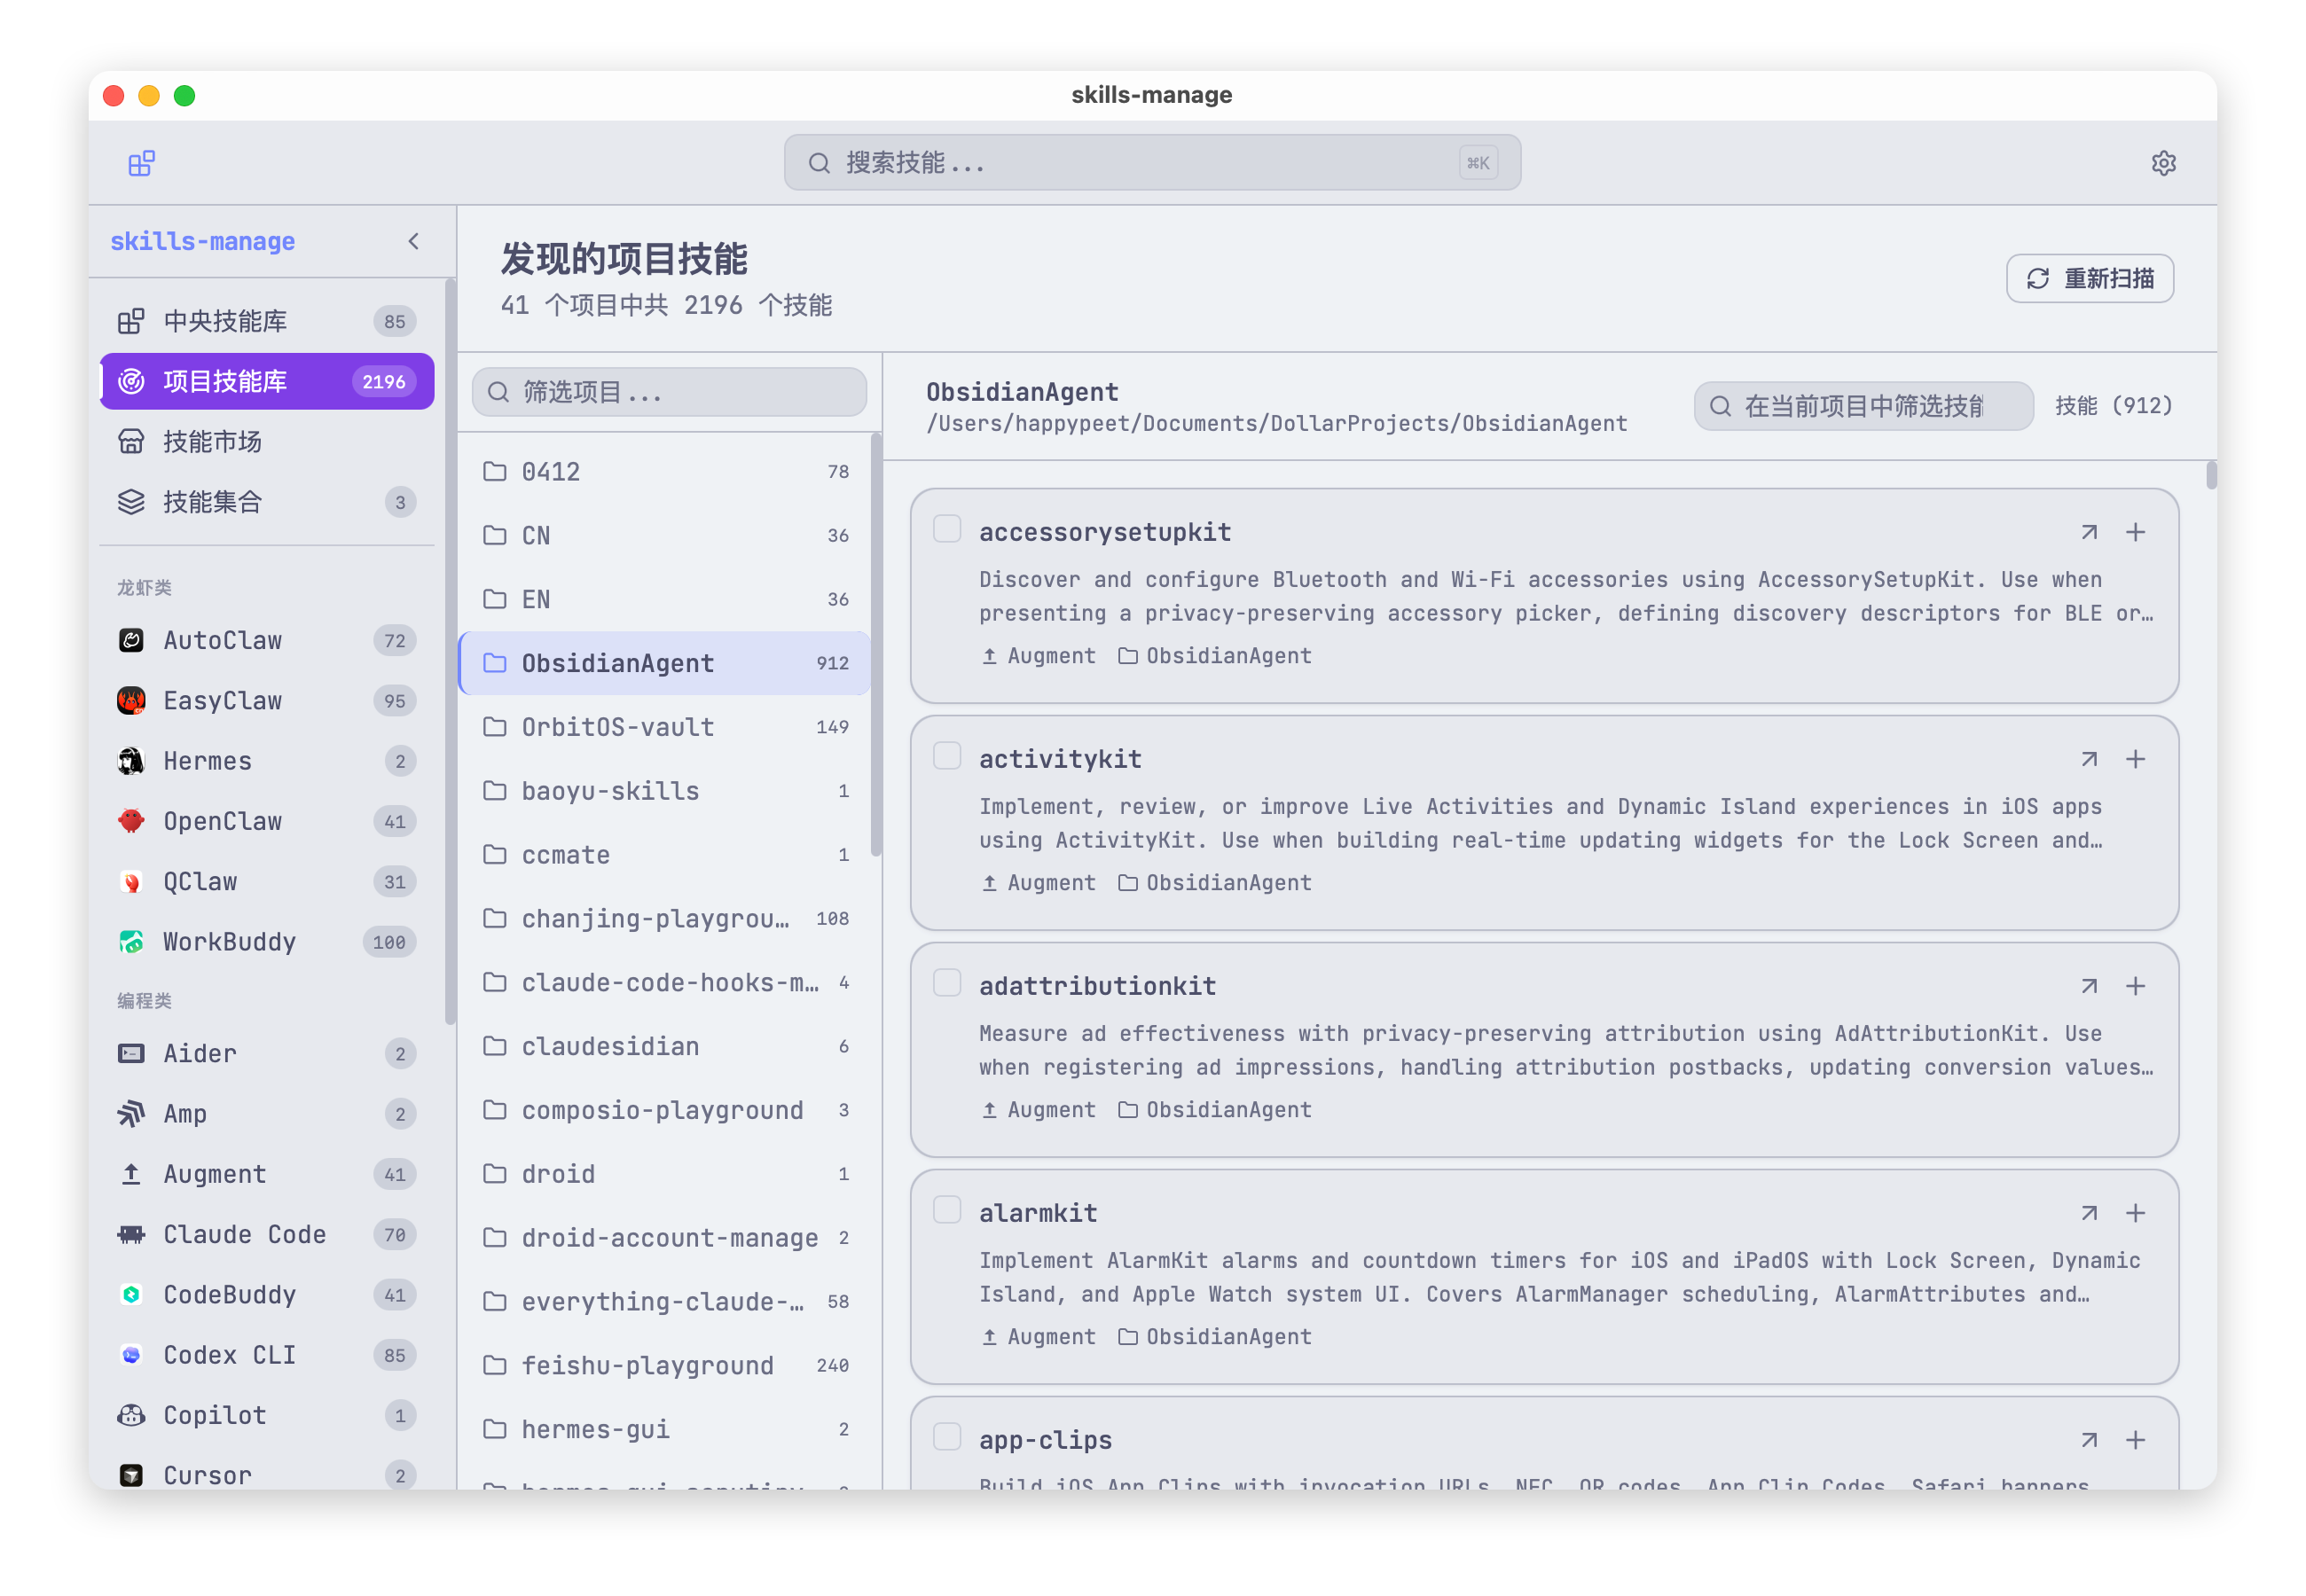Collapse the sidebar with the chevron arrow
This screenshot has width=2306, height=1596.
413,240
